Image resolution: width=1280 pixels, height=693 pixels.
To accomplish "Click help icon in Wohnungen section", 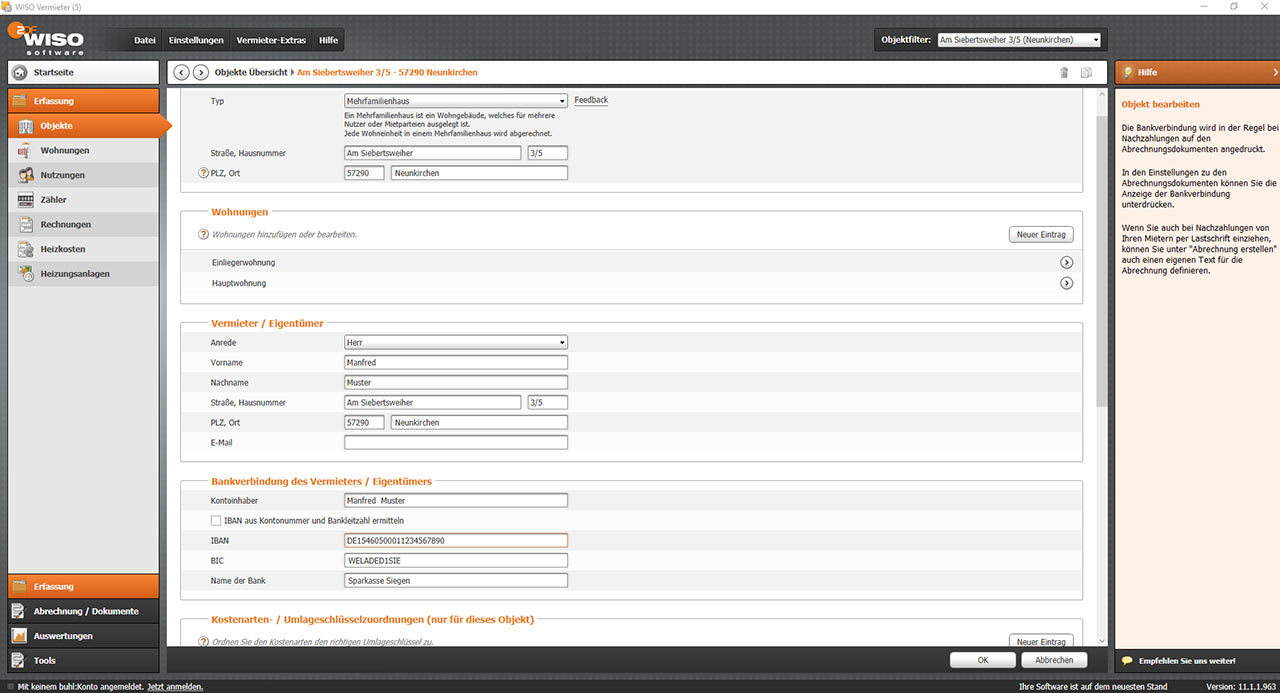I will point(204,234).
